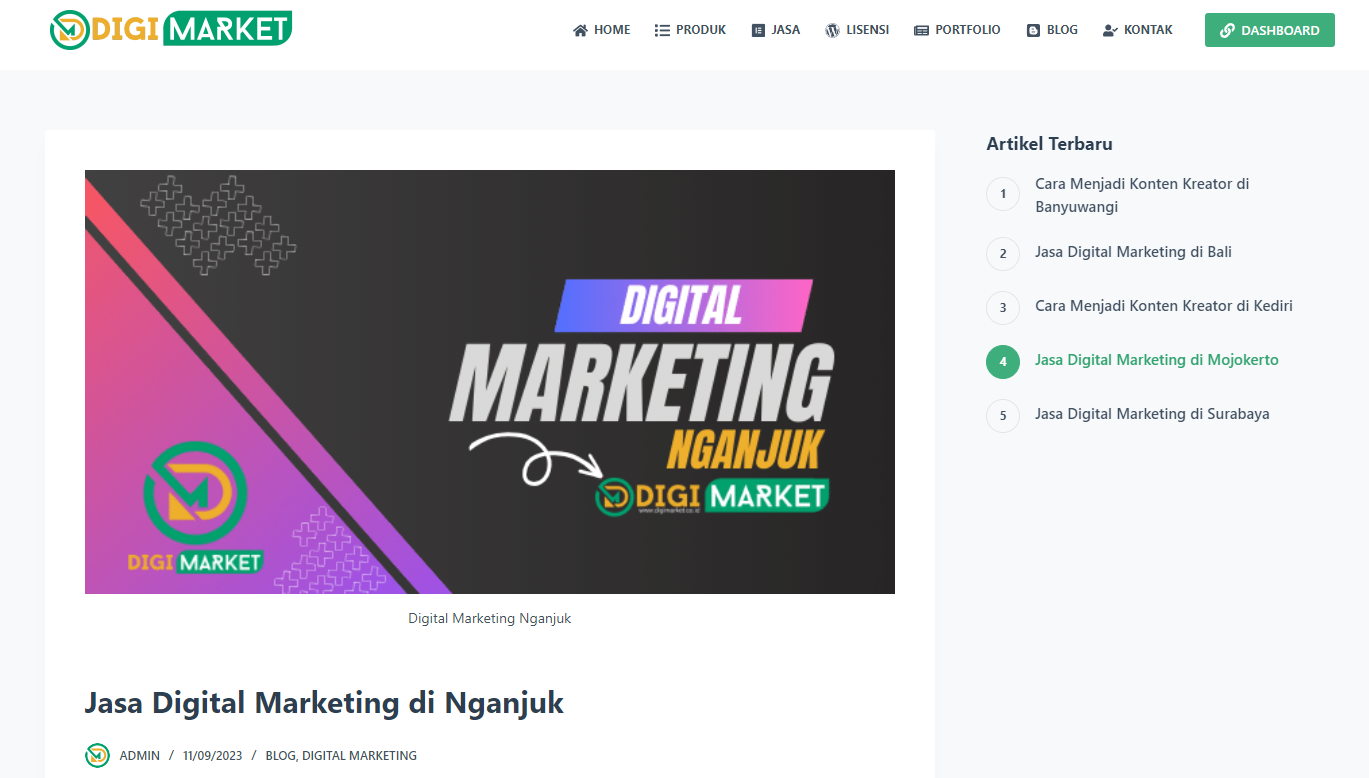The width and height of the screenshot is (1369, 778).
Task: Click number 3 badge in Artikel Terbaru
Action: 1003,307
